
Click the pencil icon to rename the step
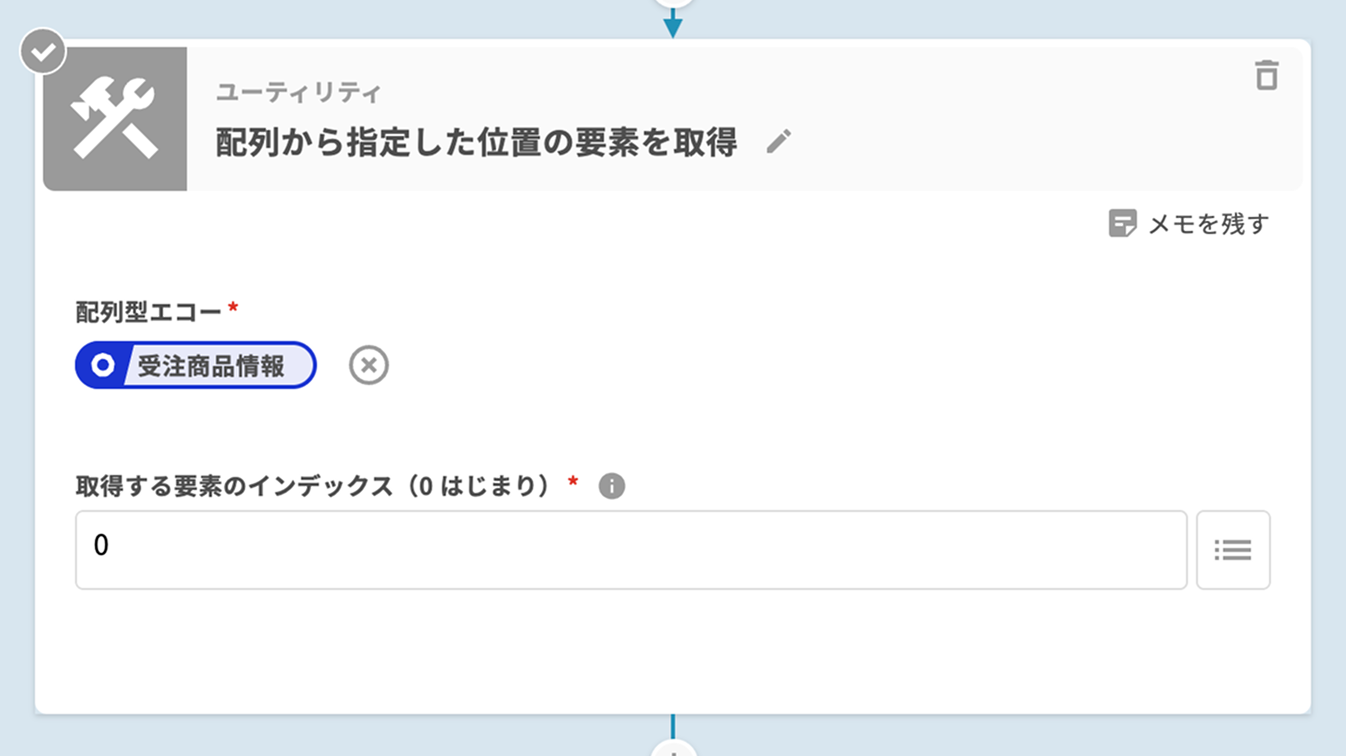779,142
